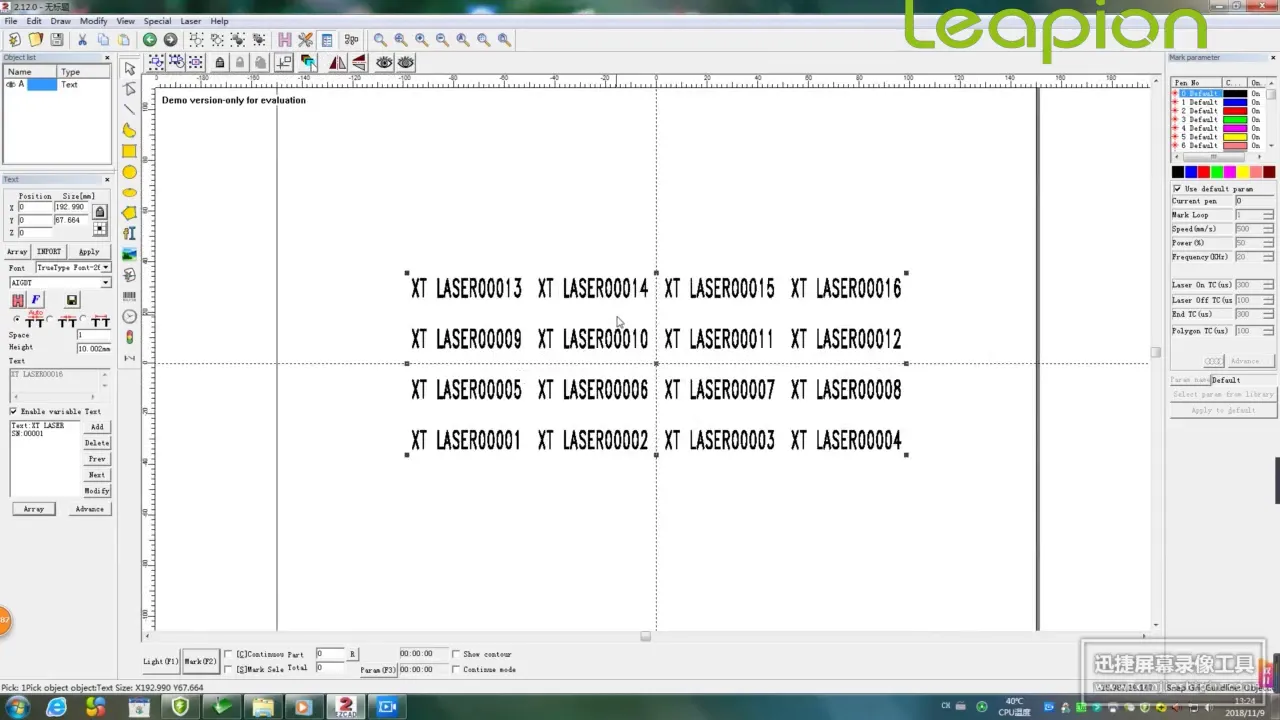Check the [C]Continuous checkbox
Viewport: 1280px width, 720px height.
point(228,654)
